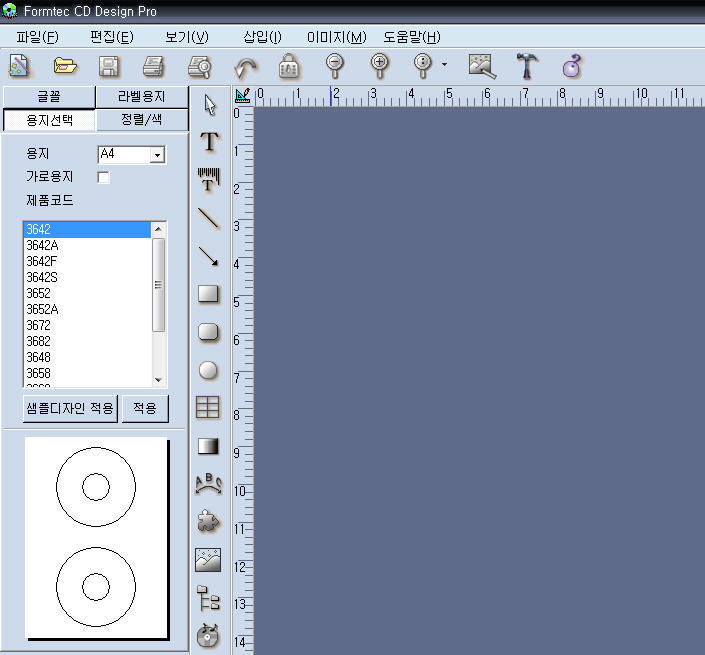
Task: Click the Zoom Out magnifier icon
Action: point(335,66)
